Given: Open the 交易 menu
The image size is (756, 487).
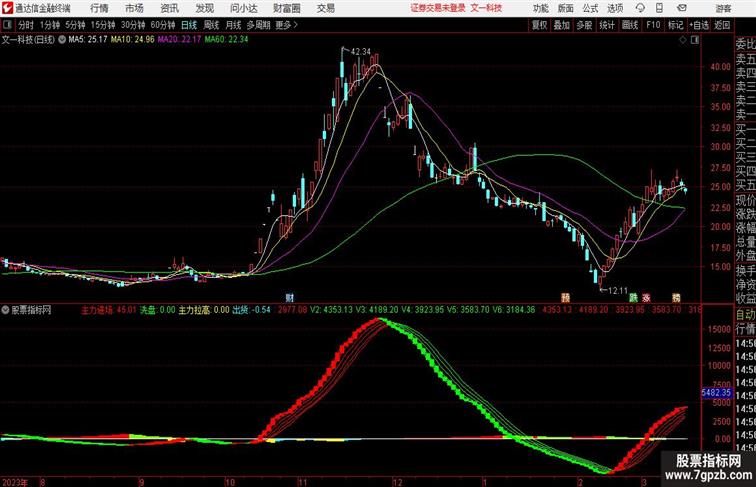Looking at the screenshot, I should pyautogui.click(x=325, y=8).
